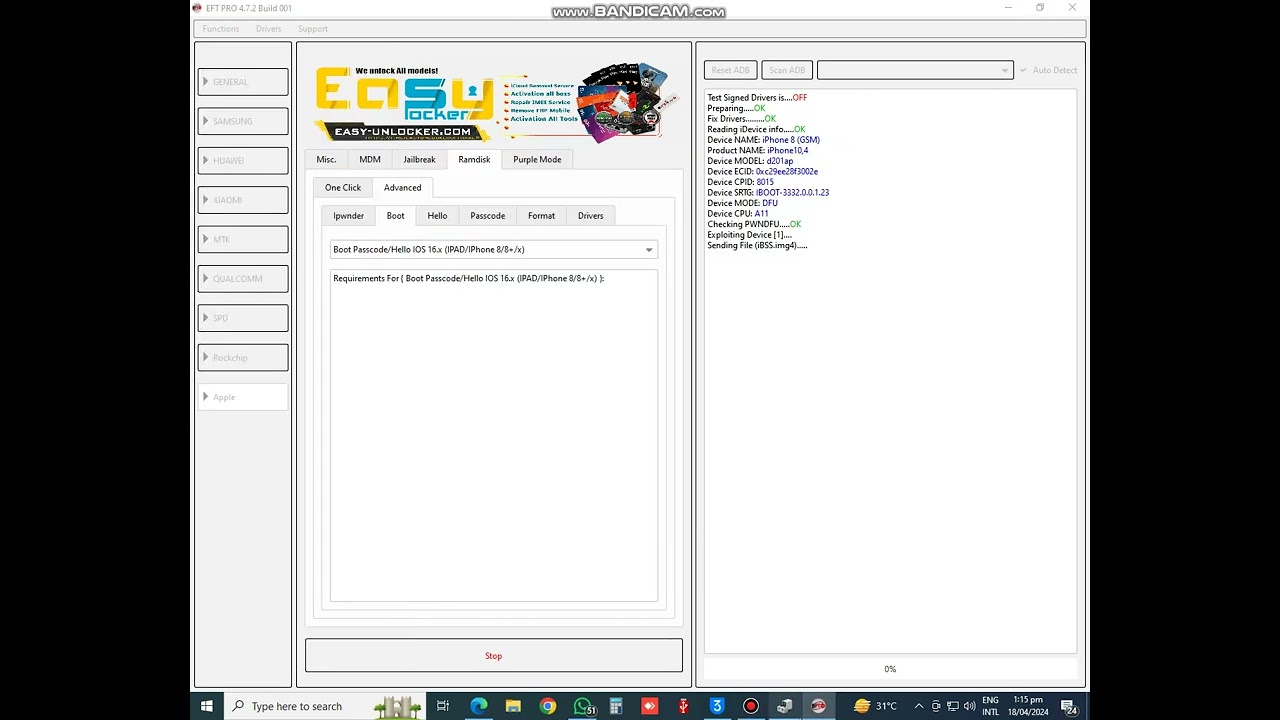Expand the XIAOMI sidebar section
Viewport: 1280px width, 720px height.
(x=243, y=200)
